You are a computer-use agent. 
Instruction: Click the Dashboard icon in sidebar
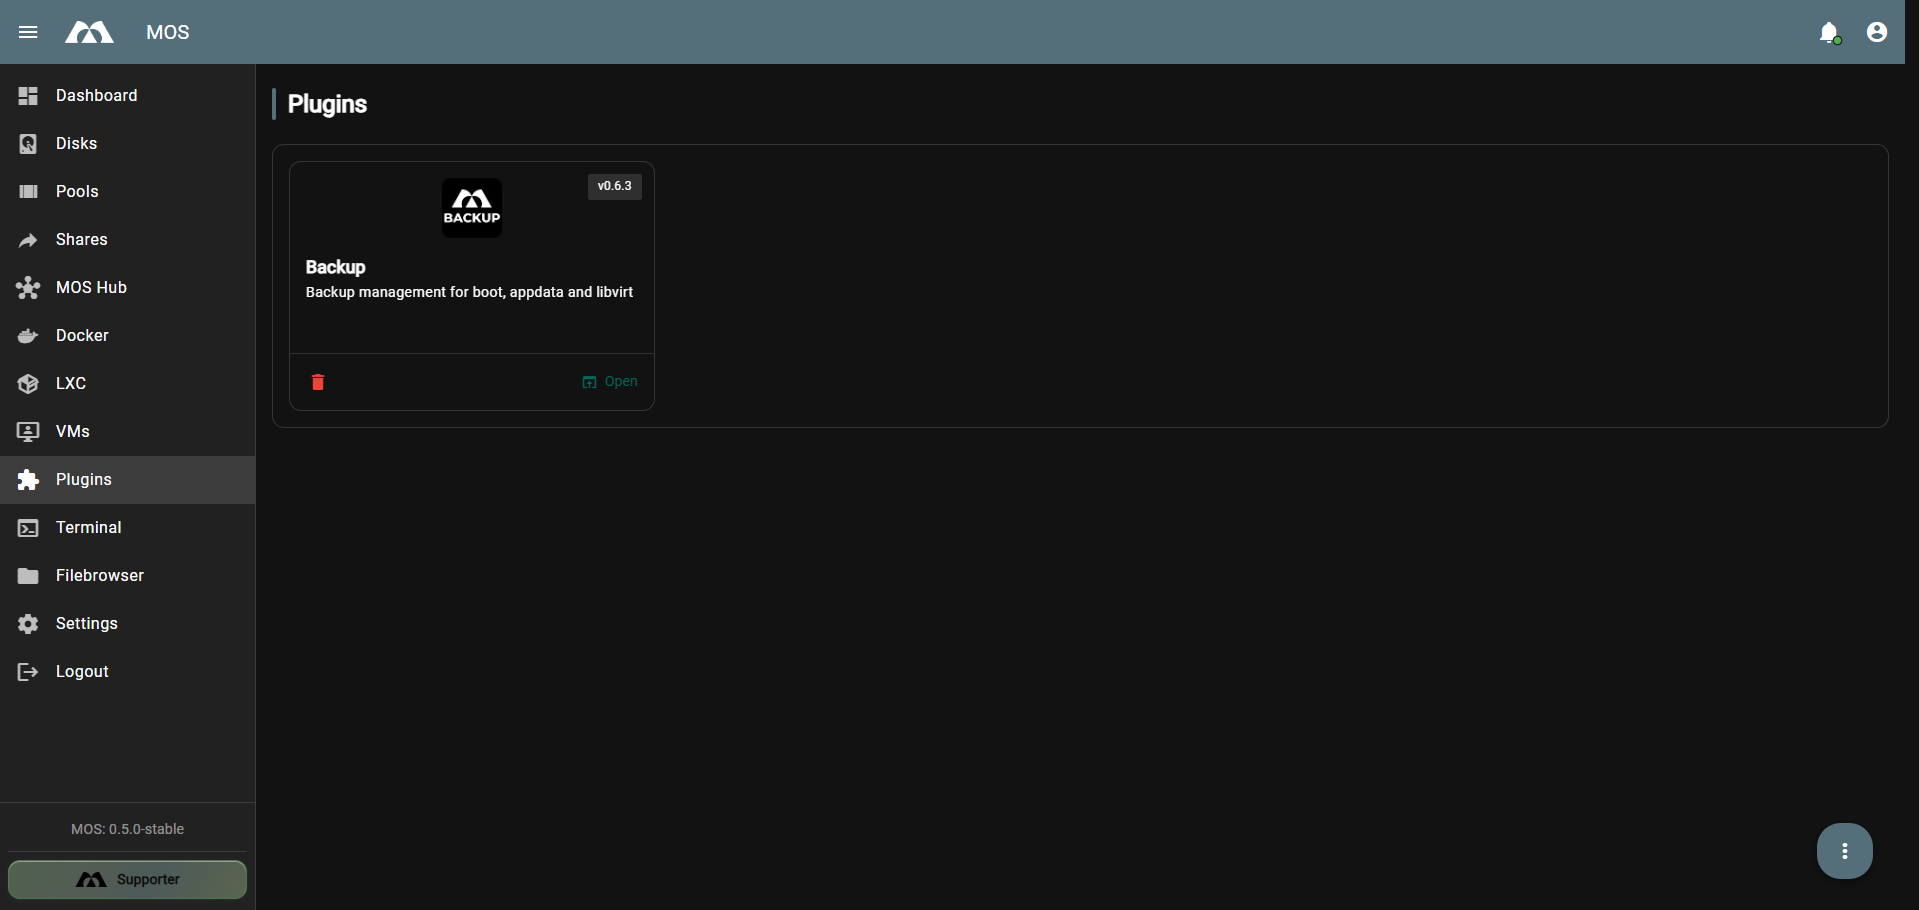pos(28,96)
